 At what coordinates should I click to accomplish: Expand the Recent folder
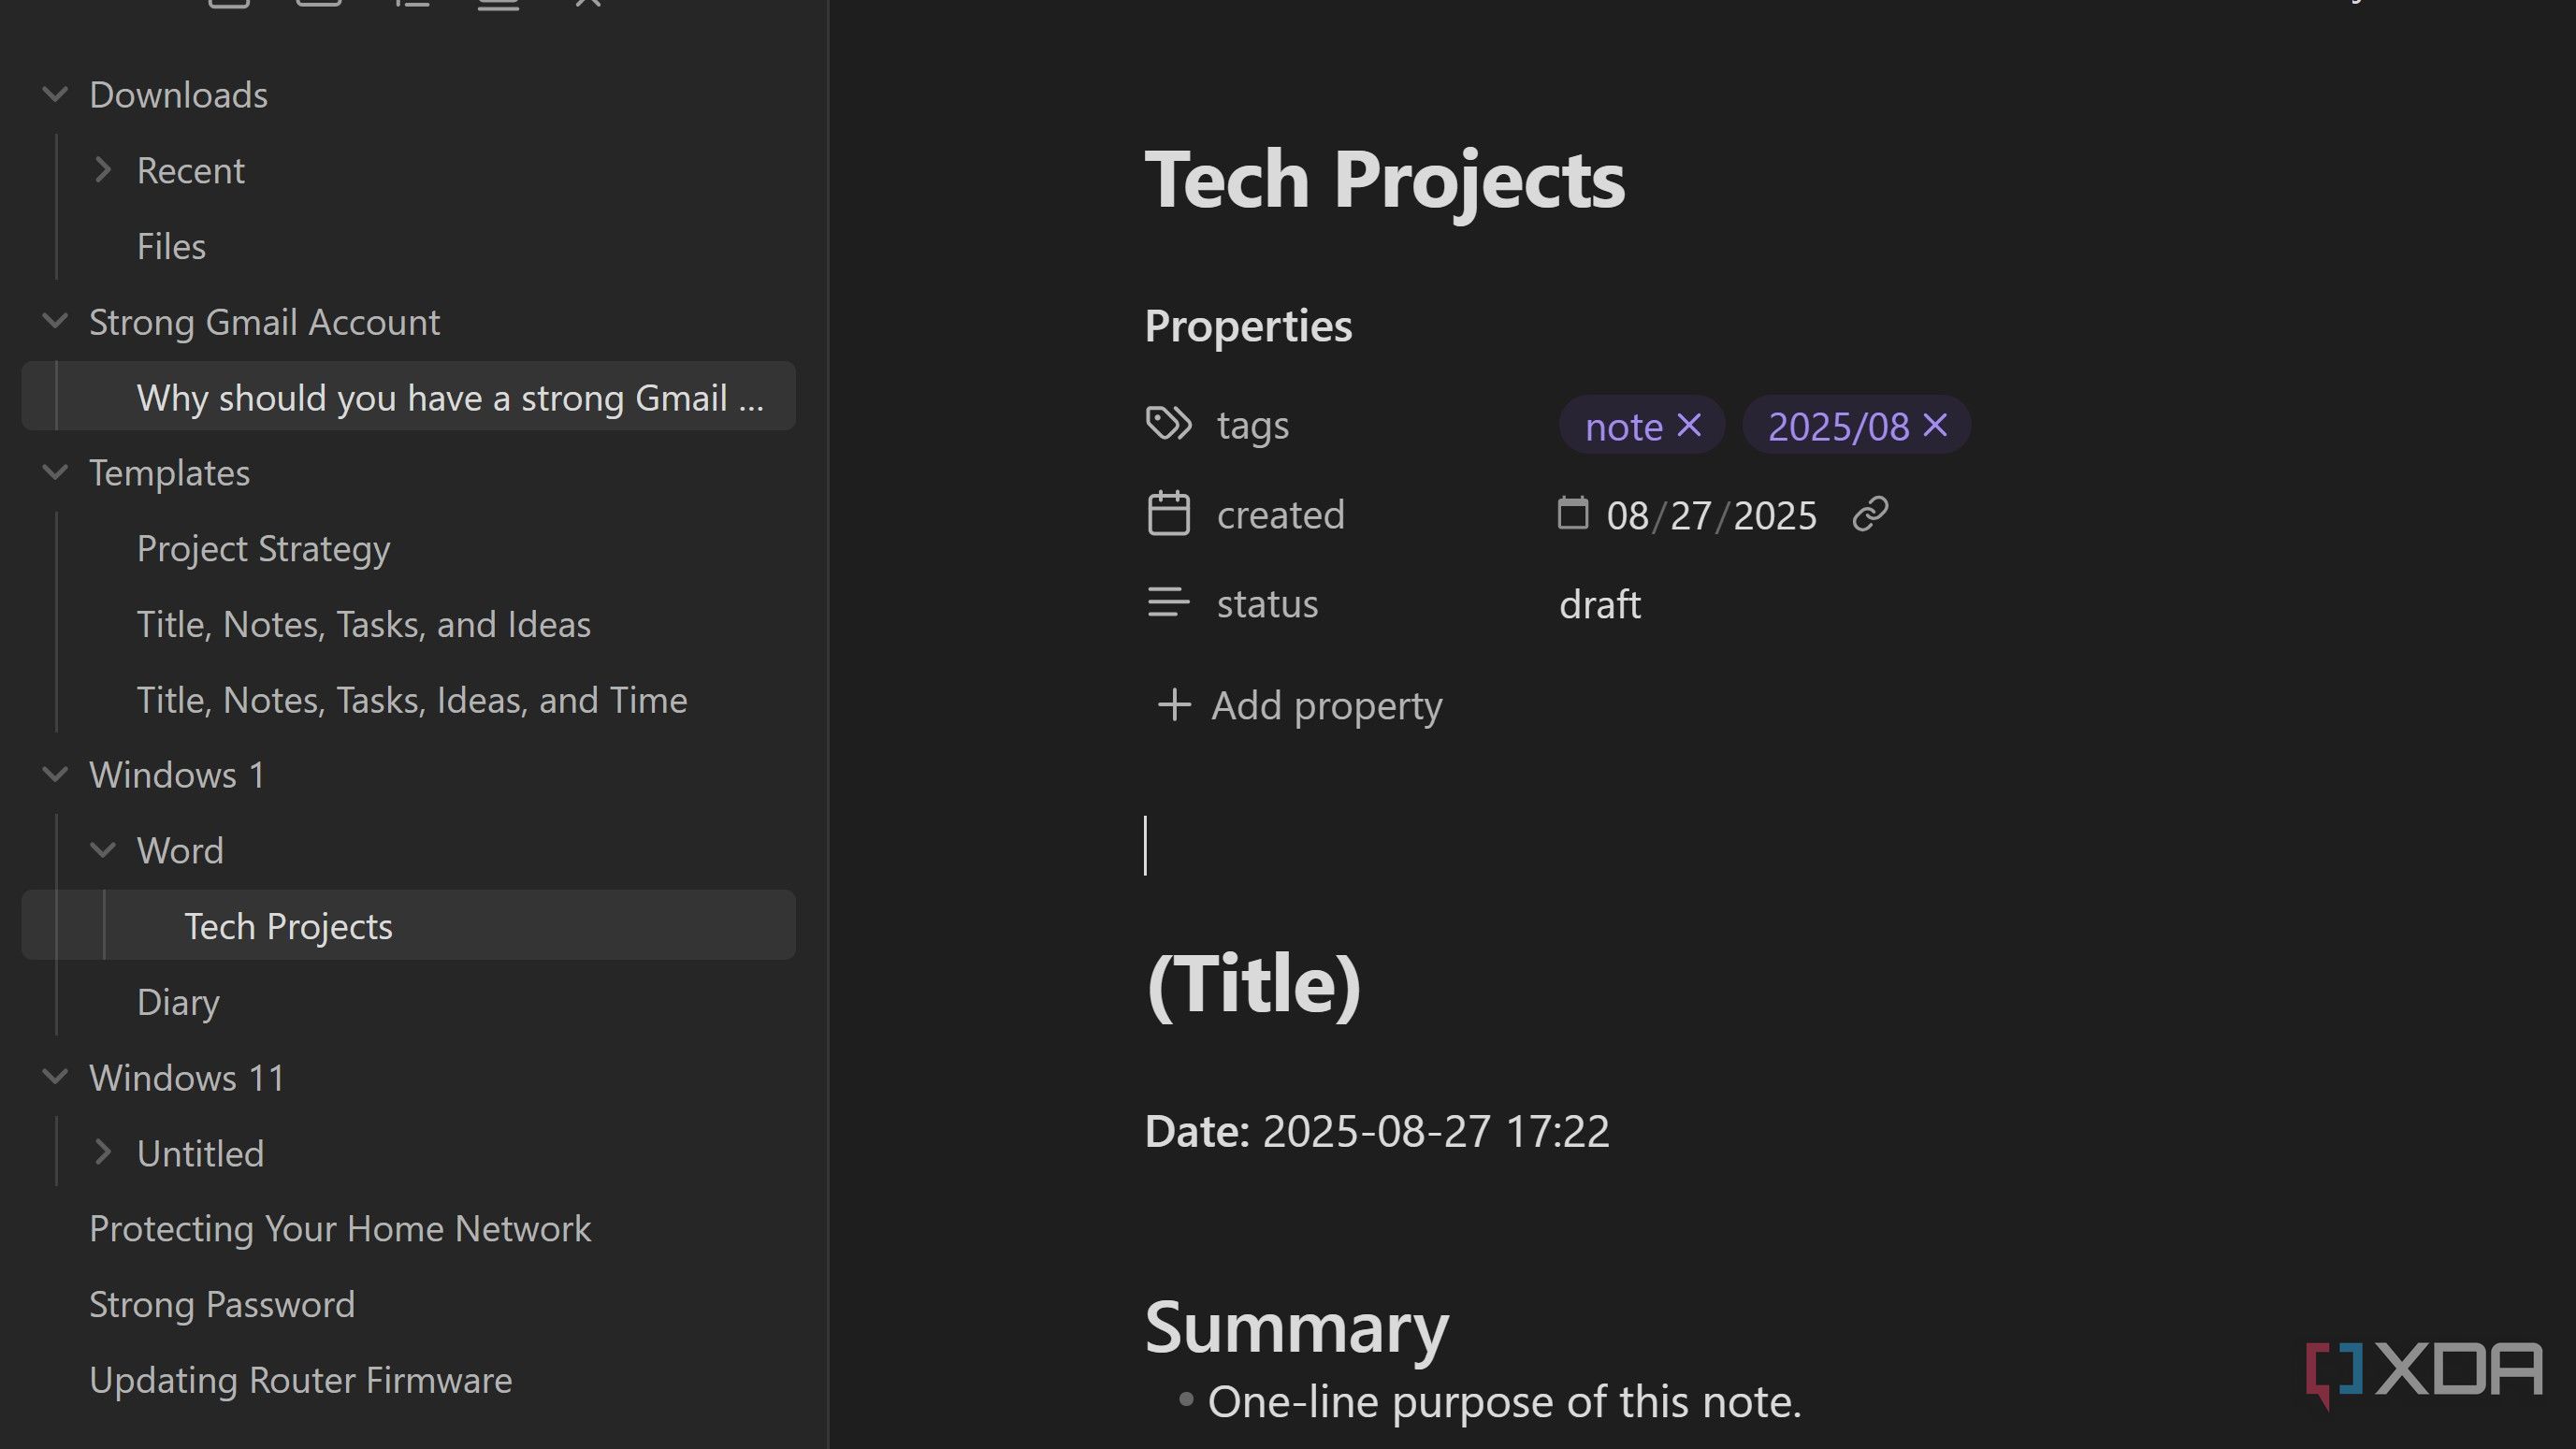click(102, 170)
